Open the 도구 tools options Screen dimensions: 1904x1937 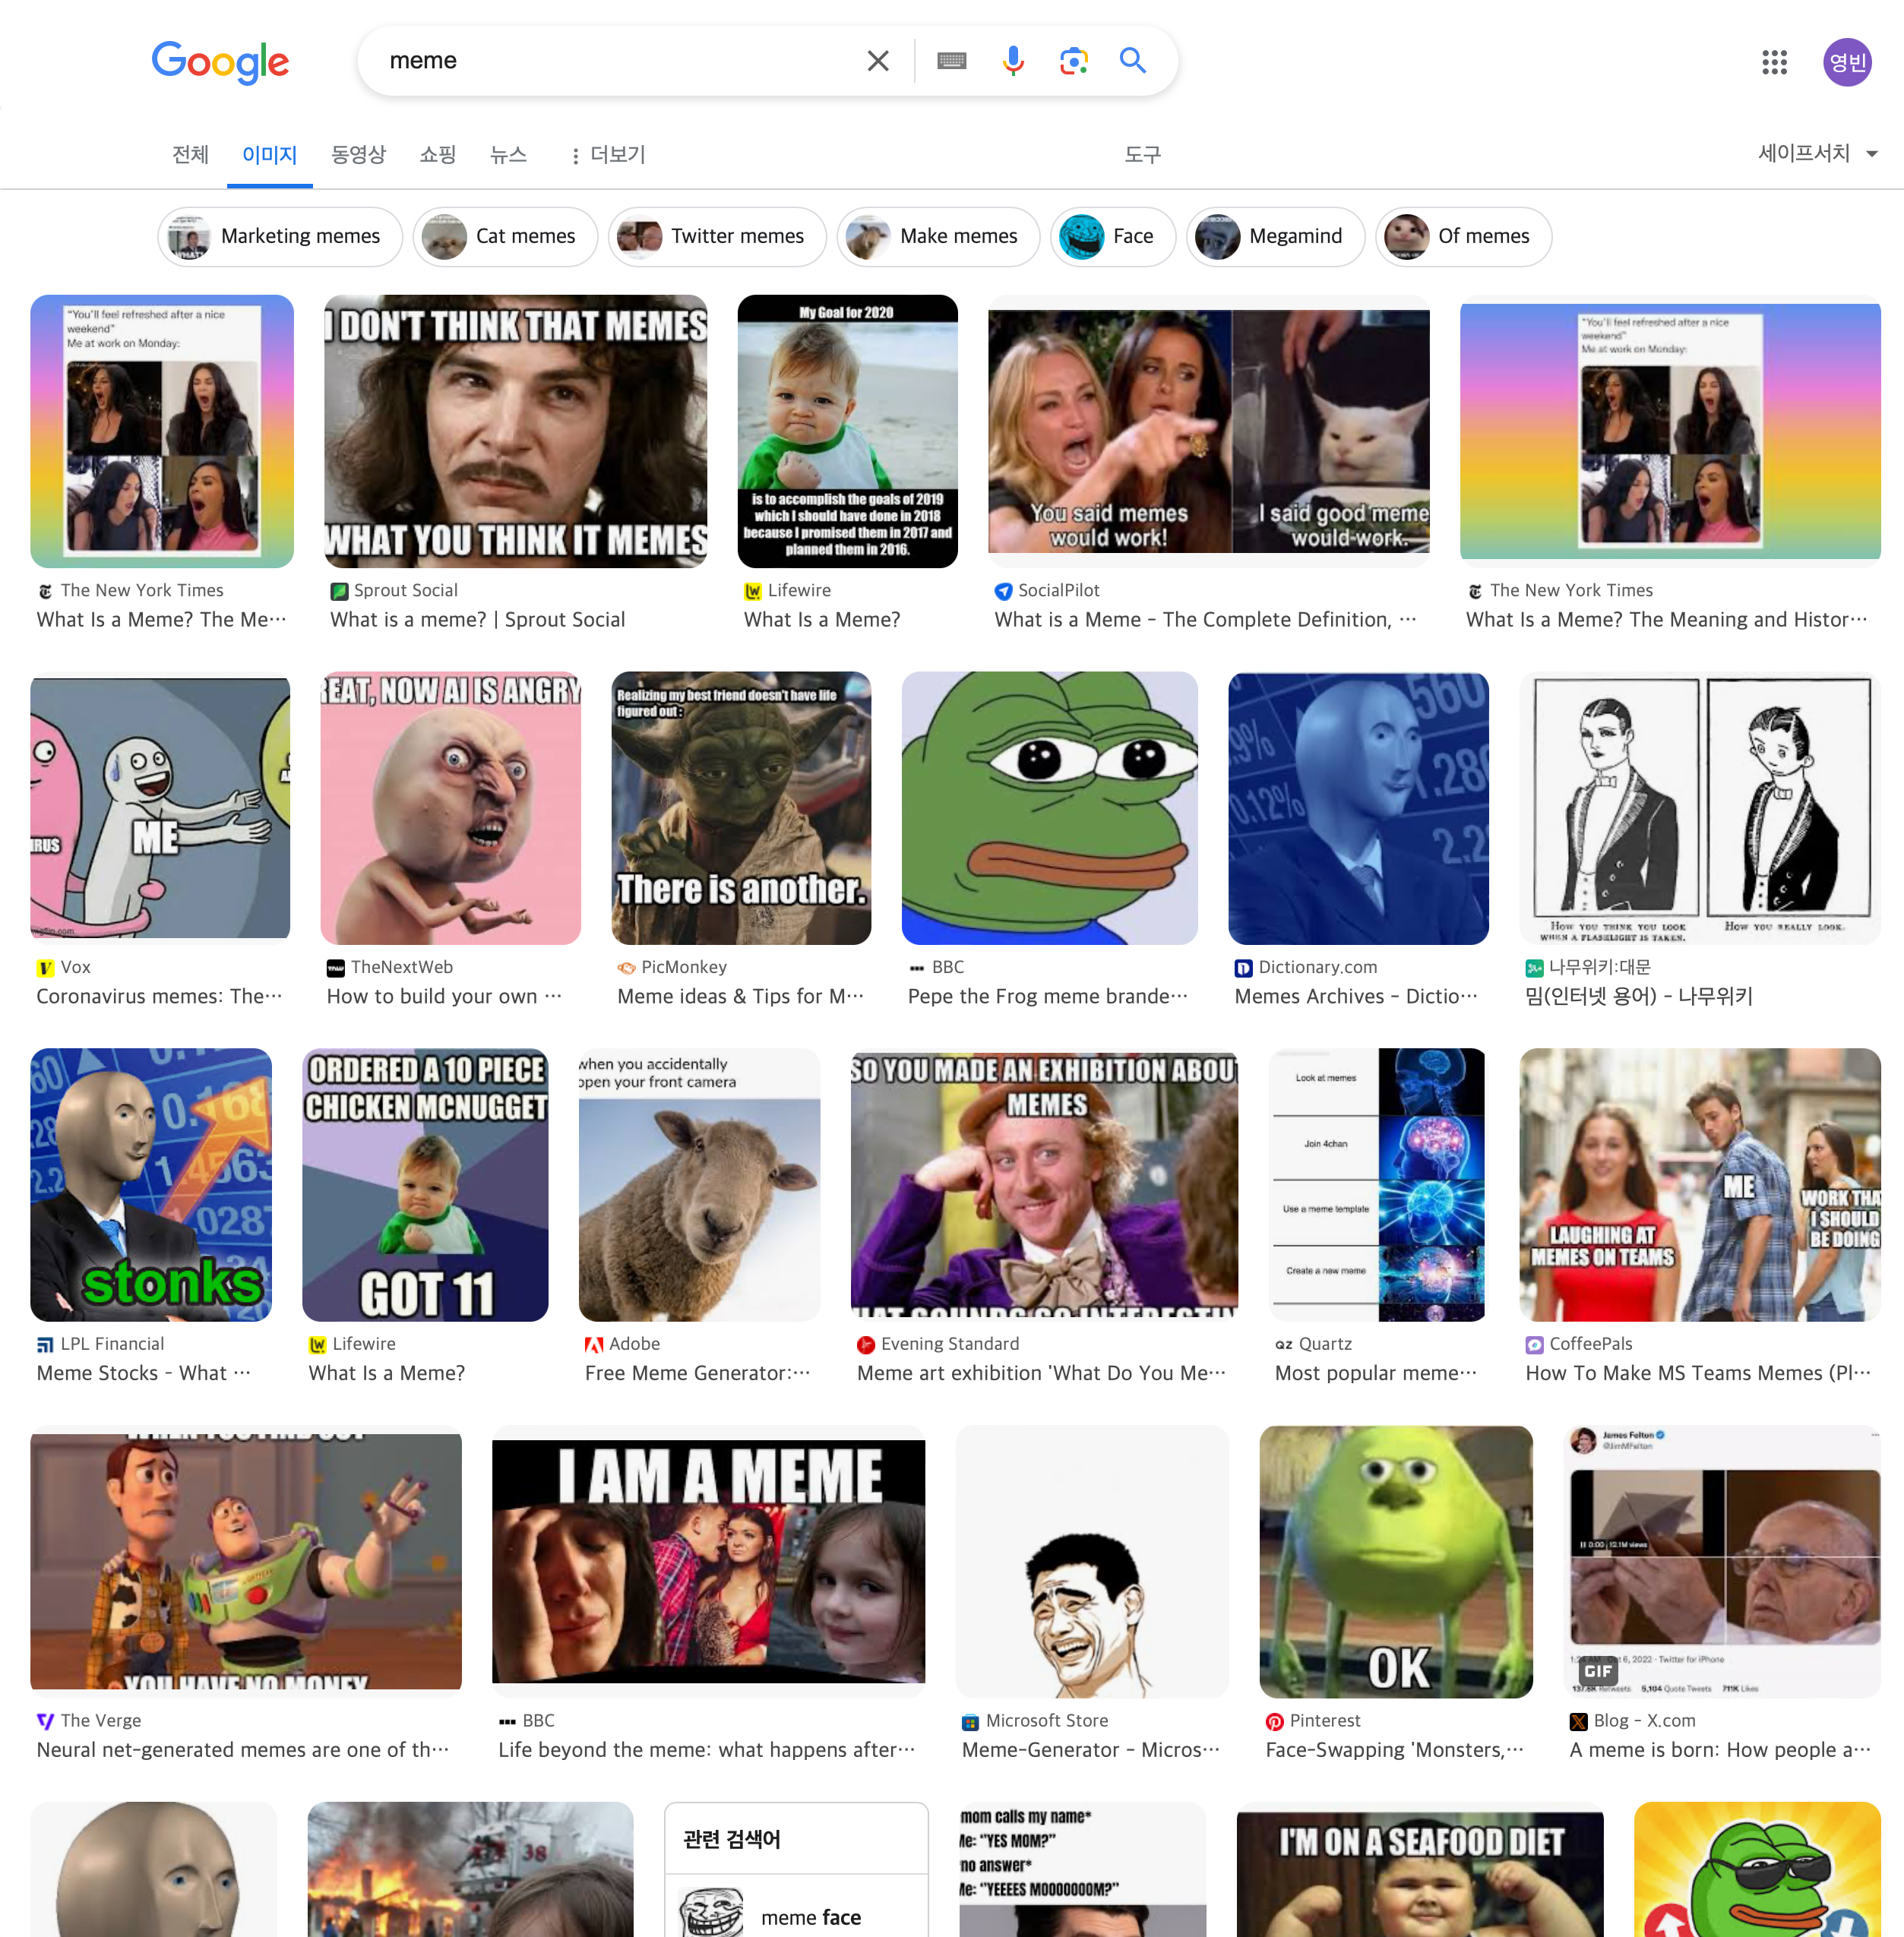click(x=1142, y=155)
